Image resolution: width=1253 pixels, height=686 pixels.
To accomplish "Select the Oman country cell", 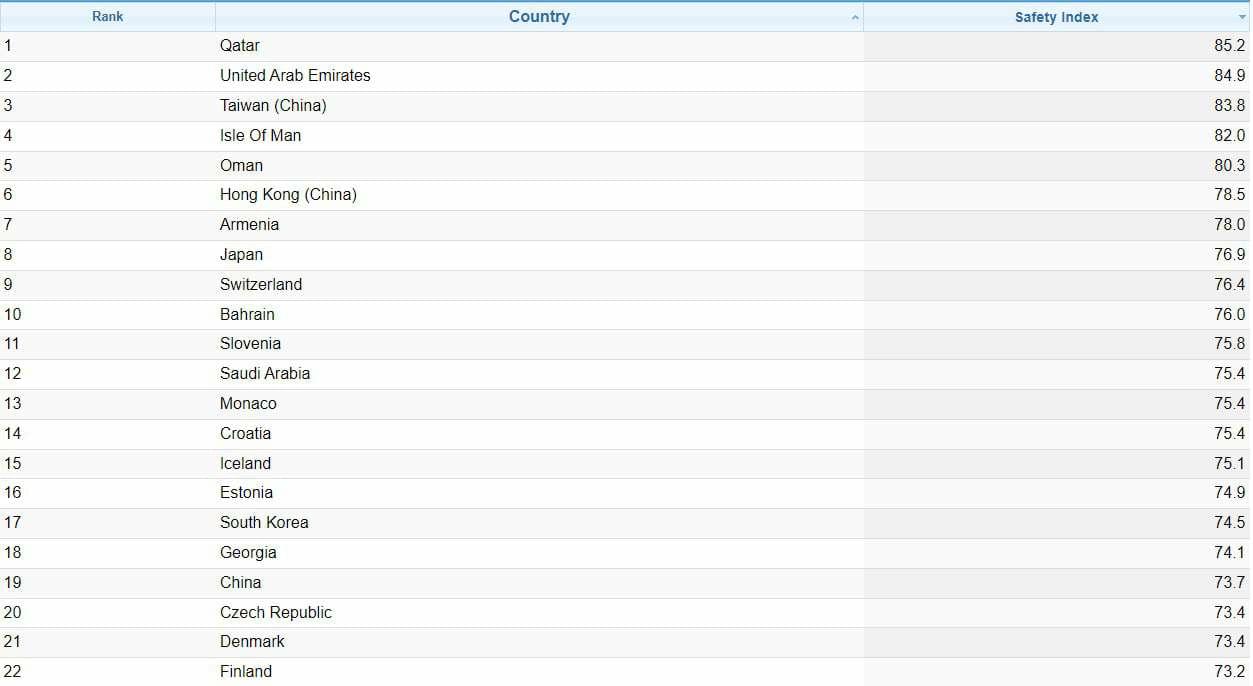I will click(539, 166).
